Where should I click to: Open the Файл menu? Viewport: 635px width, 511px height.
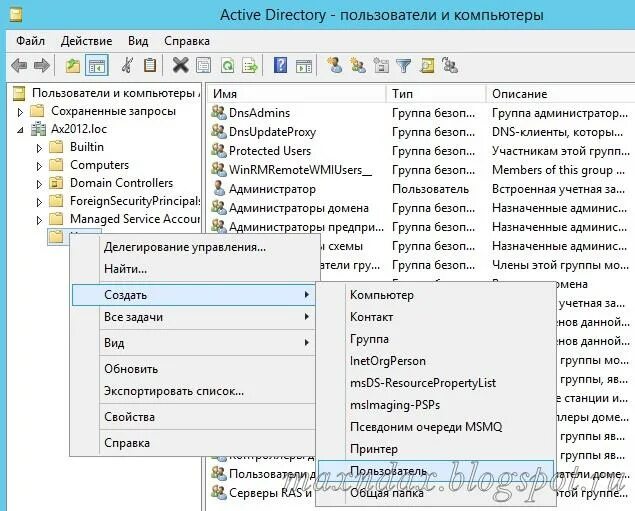point(30,41)
